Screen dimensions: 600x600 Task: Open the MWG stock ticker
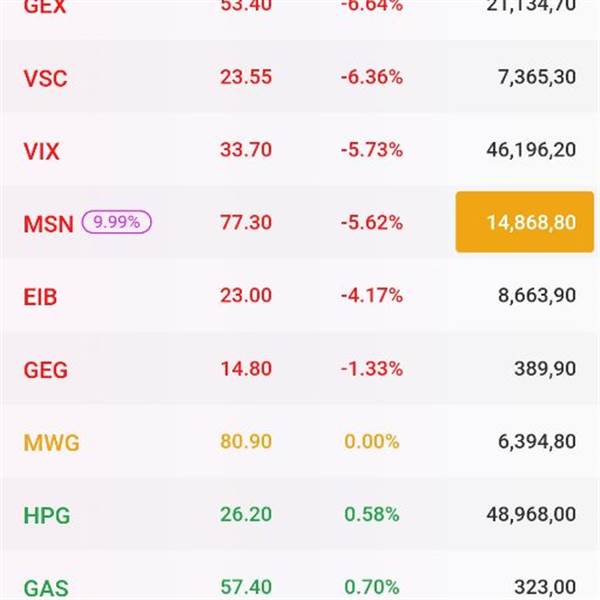click(51, 442)
